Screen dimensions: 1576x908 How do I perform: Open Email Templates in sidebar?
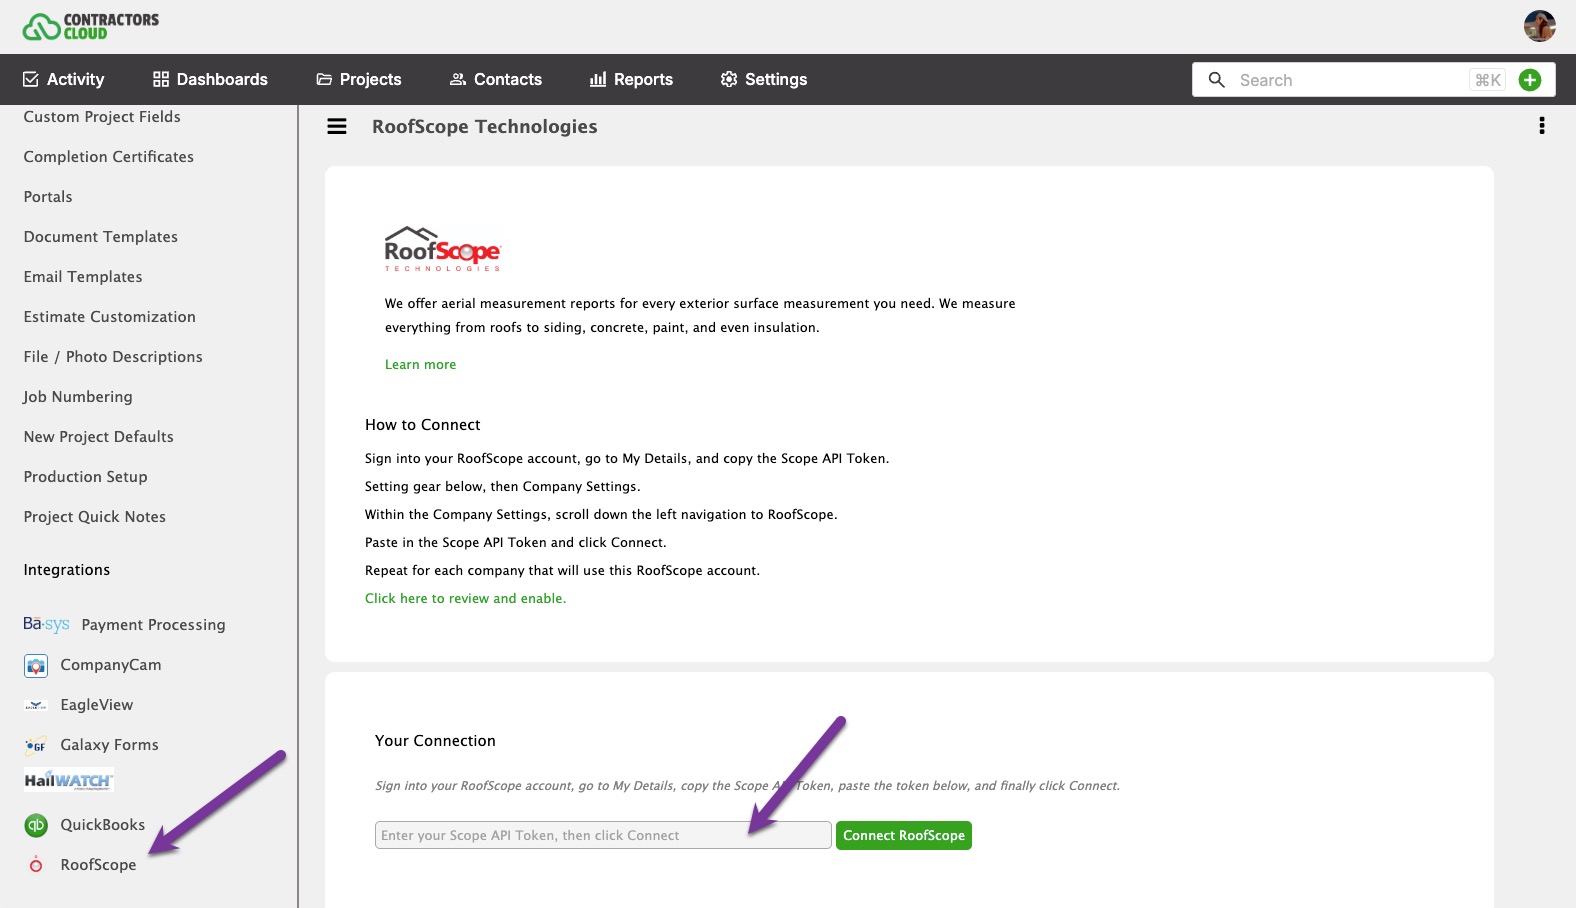pyautogui.click(x=83, y=277)
